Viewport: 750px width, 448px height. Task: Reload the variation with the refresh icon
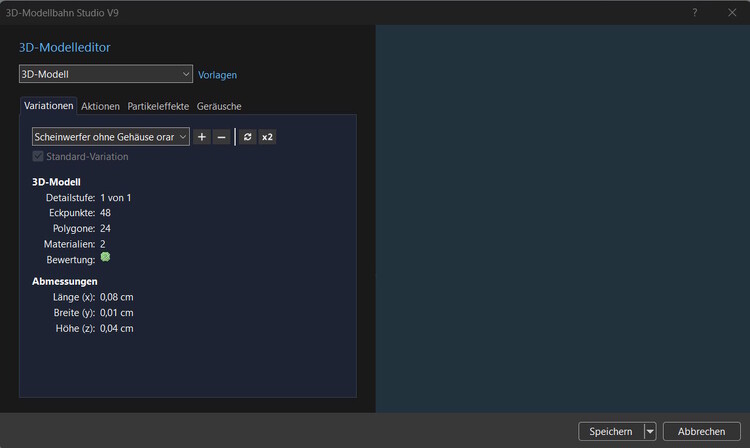247,137
